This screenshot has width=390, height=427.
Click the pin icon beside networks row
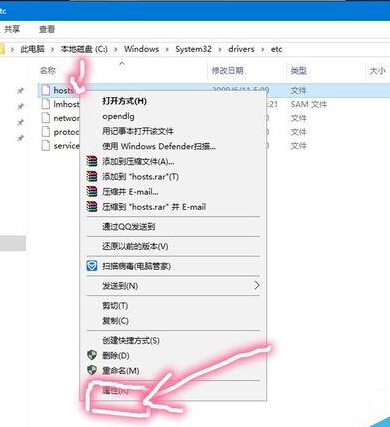pos(21,122)
